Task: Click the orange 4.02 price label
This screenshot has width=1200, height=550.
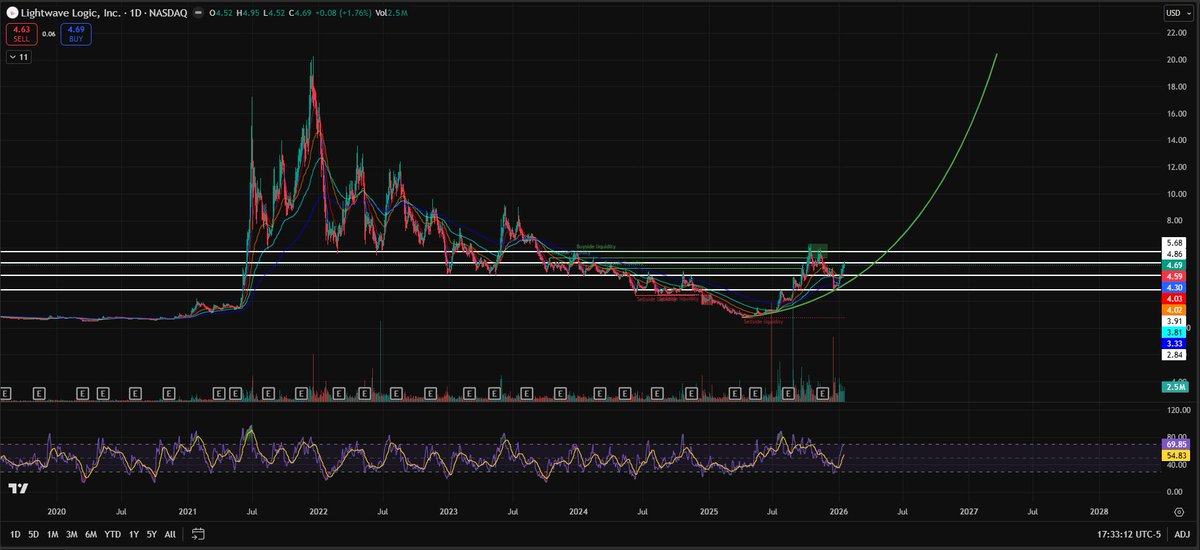Action: pyautogui.click(x=1173, y=310)
